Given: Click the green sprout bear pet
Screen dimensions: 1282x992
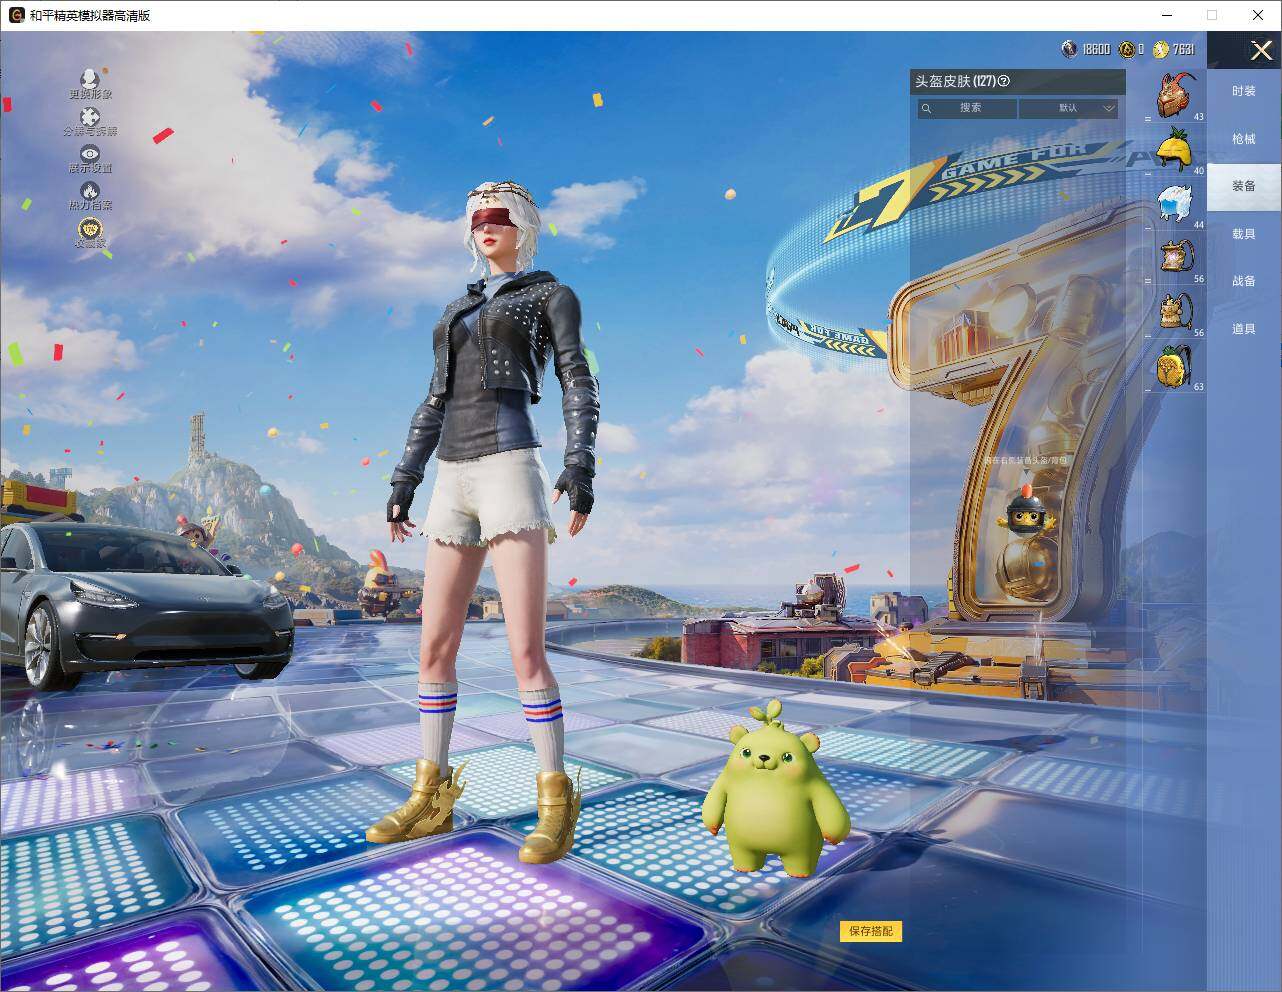Looking at the screenshot, I should (x=775, y=788).
